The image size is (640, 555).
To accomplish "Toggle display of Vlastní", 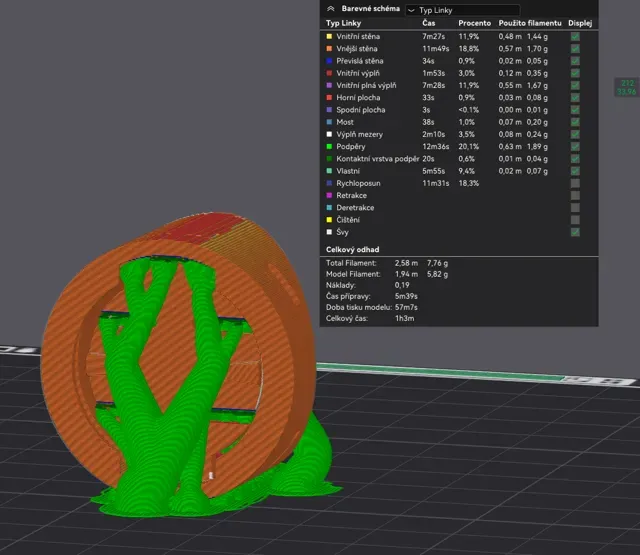I will pos(575,171).
